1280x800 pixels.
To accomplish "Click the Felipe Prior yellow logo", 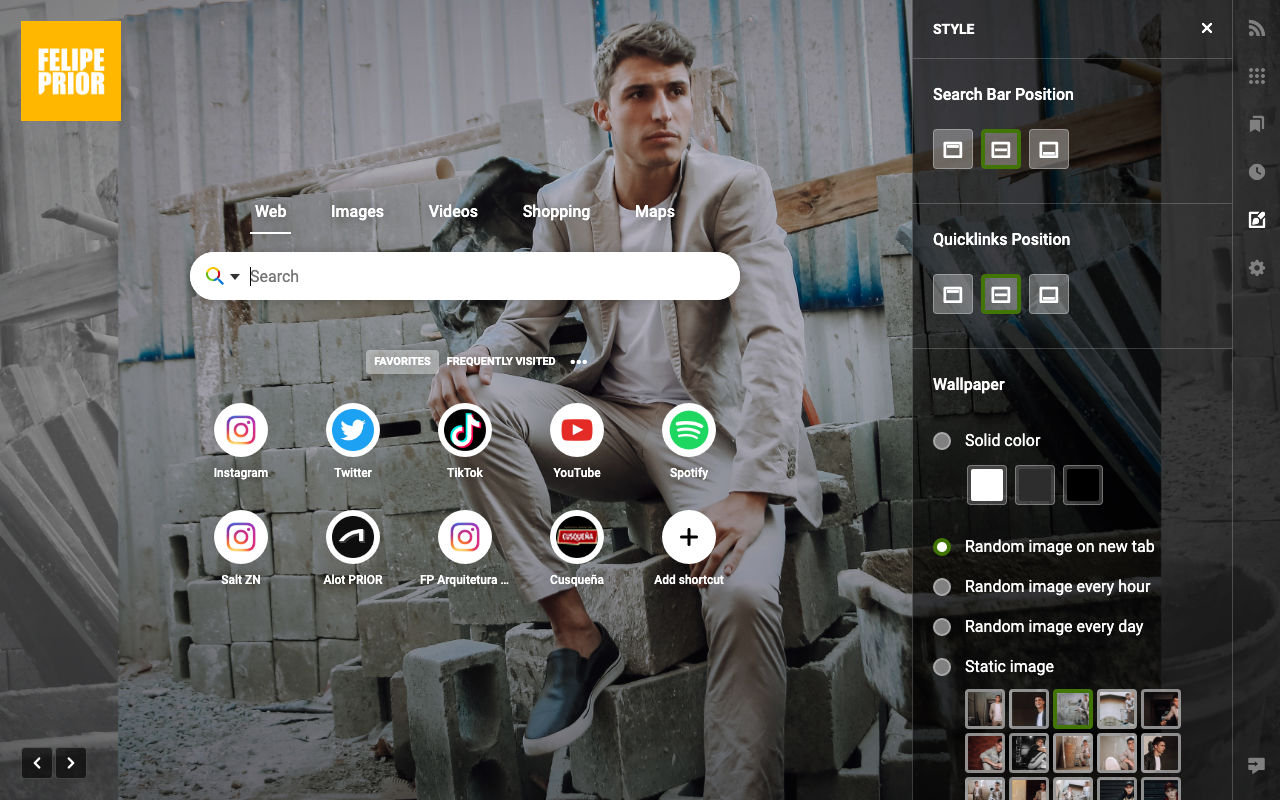I will coord(71,71).
